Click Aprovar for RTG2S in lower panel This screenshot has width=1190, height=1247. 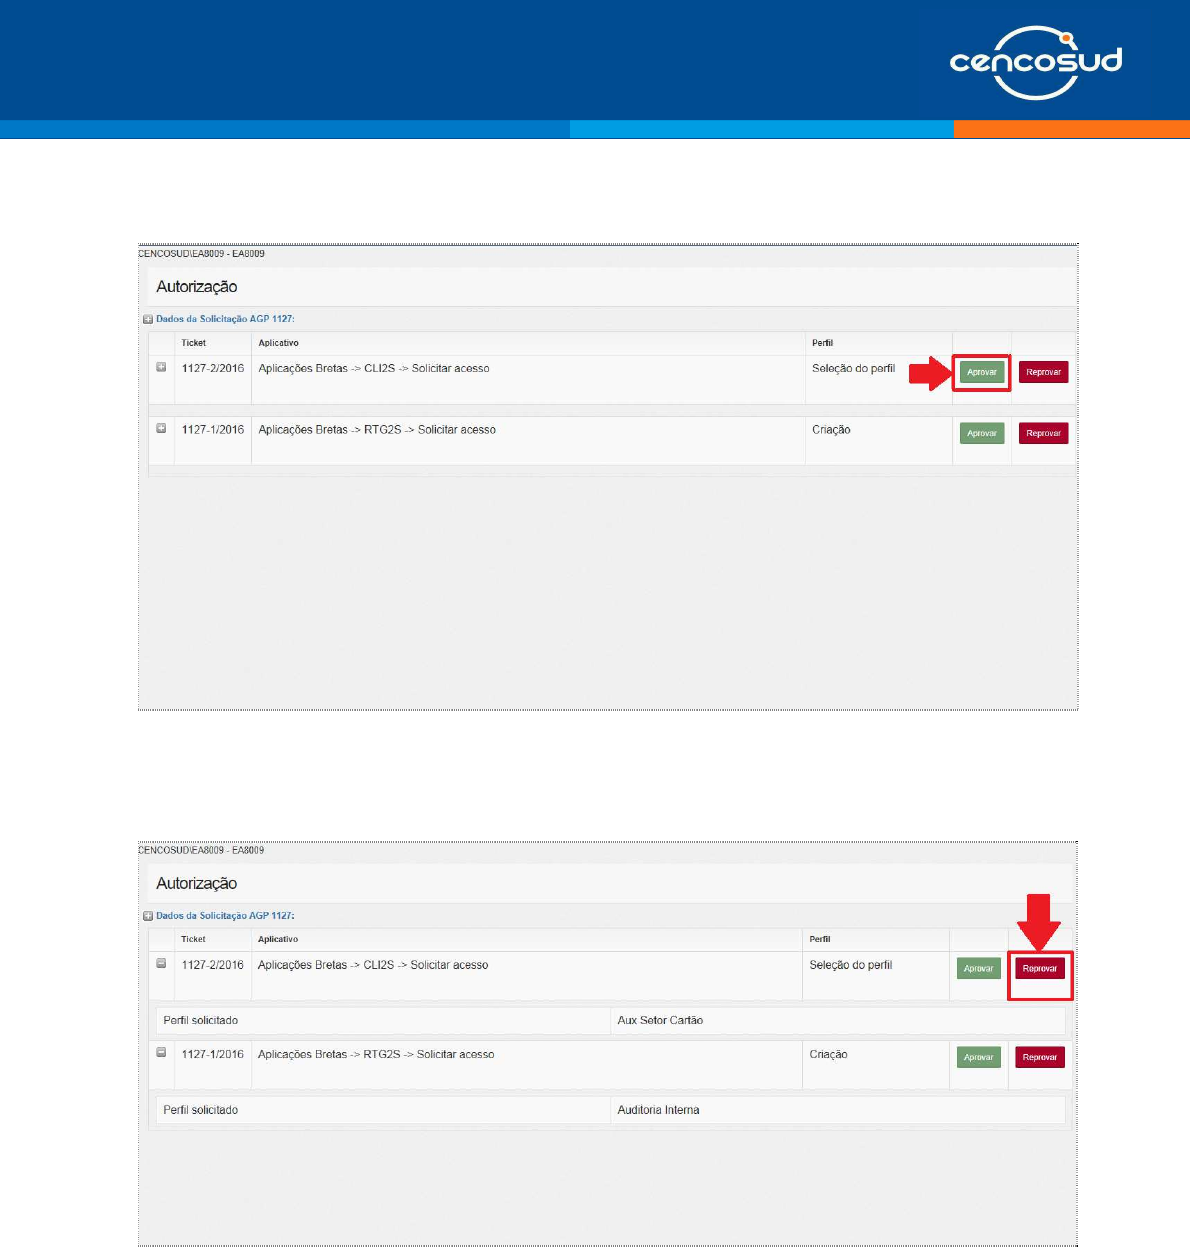pos(978,1057)
